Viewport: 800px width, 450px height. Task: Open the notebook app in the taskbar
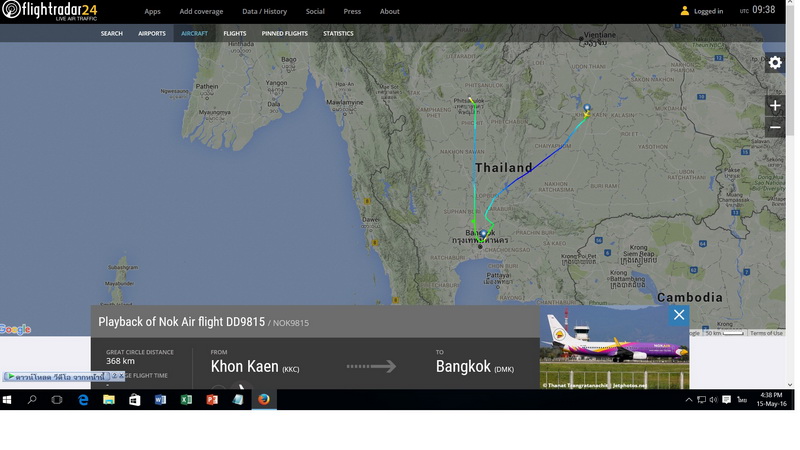point(238,399)
